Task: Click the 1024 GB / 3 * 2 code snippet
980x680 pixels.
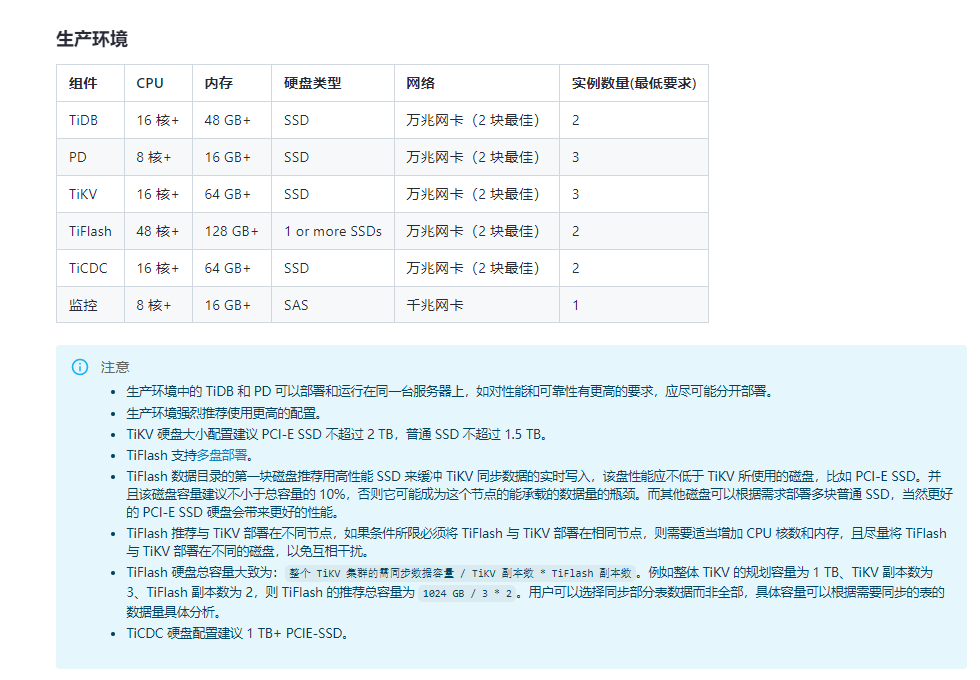Action: (x=468, y=593)
